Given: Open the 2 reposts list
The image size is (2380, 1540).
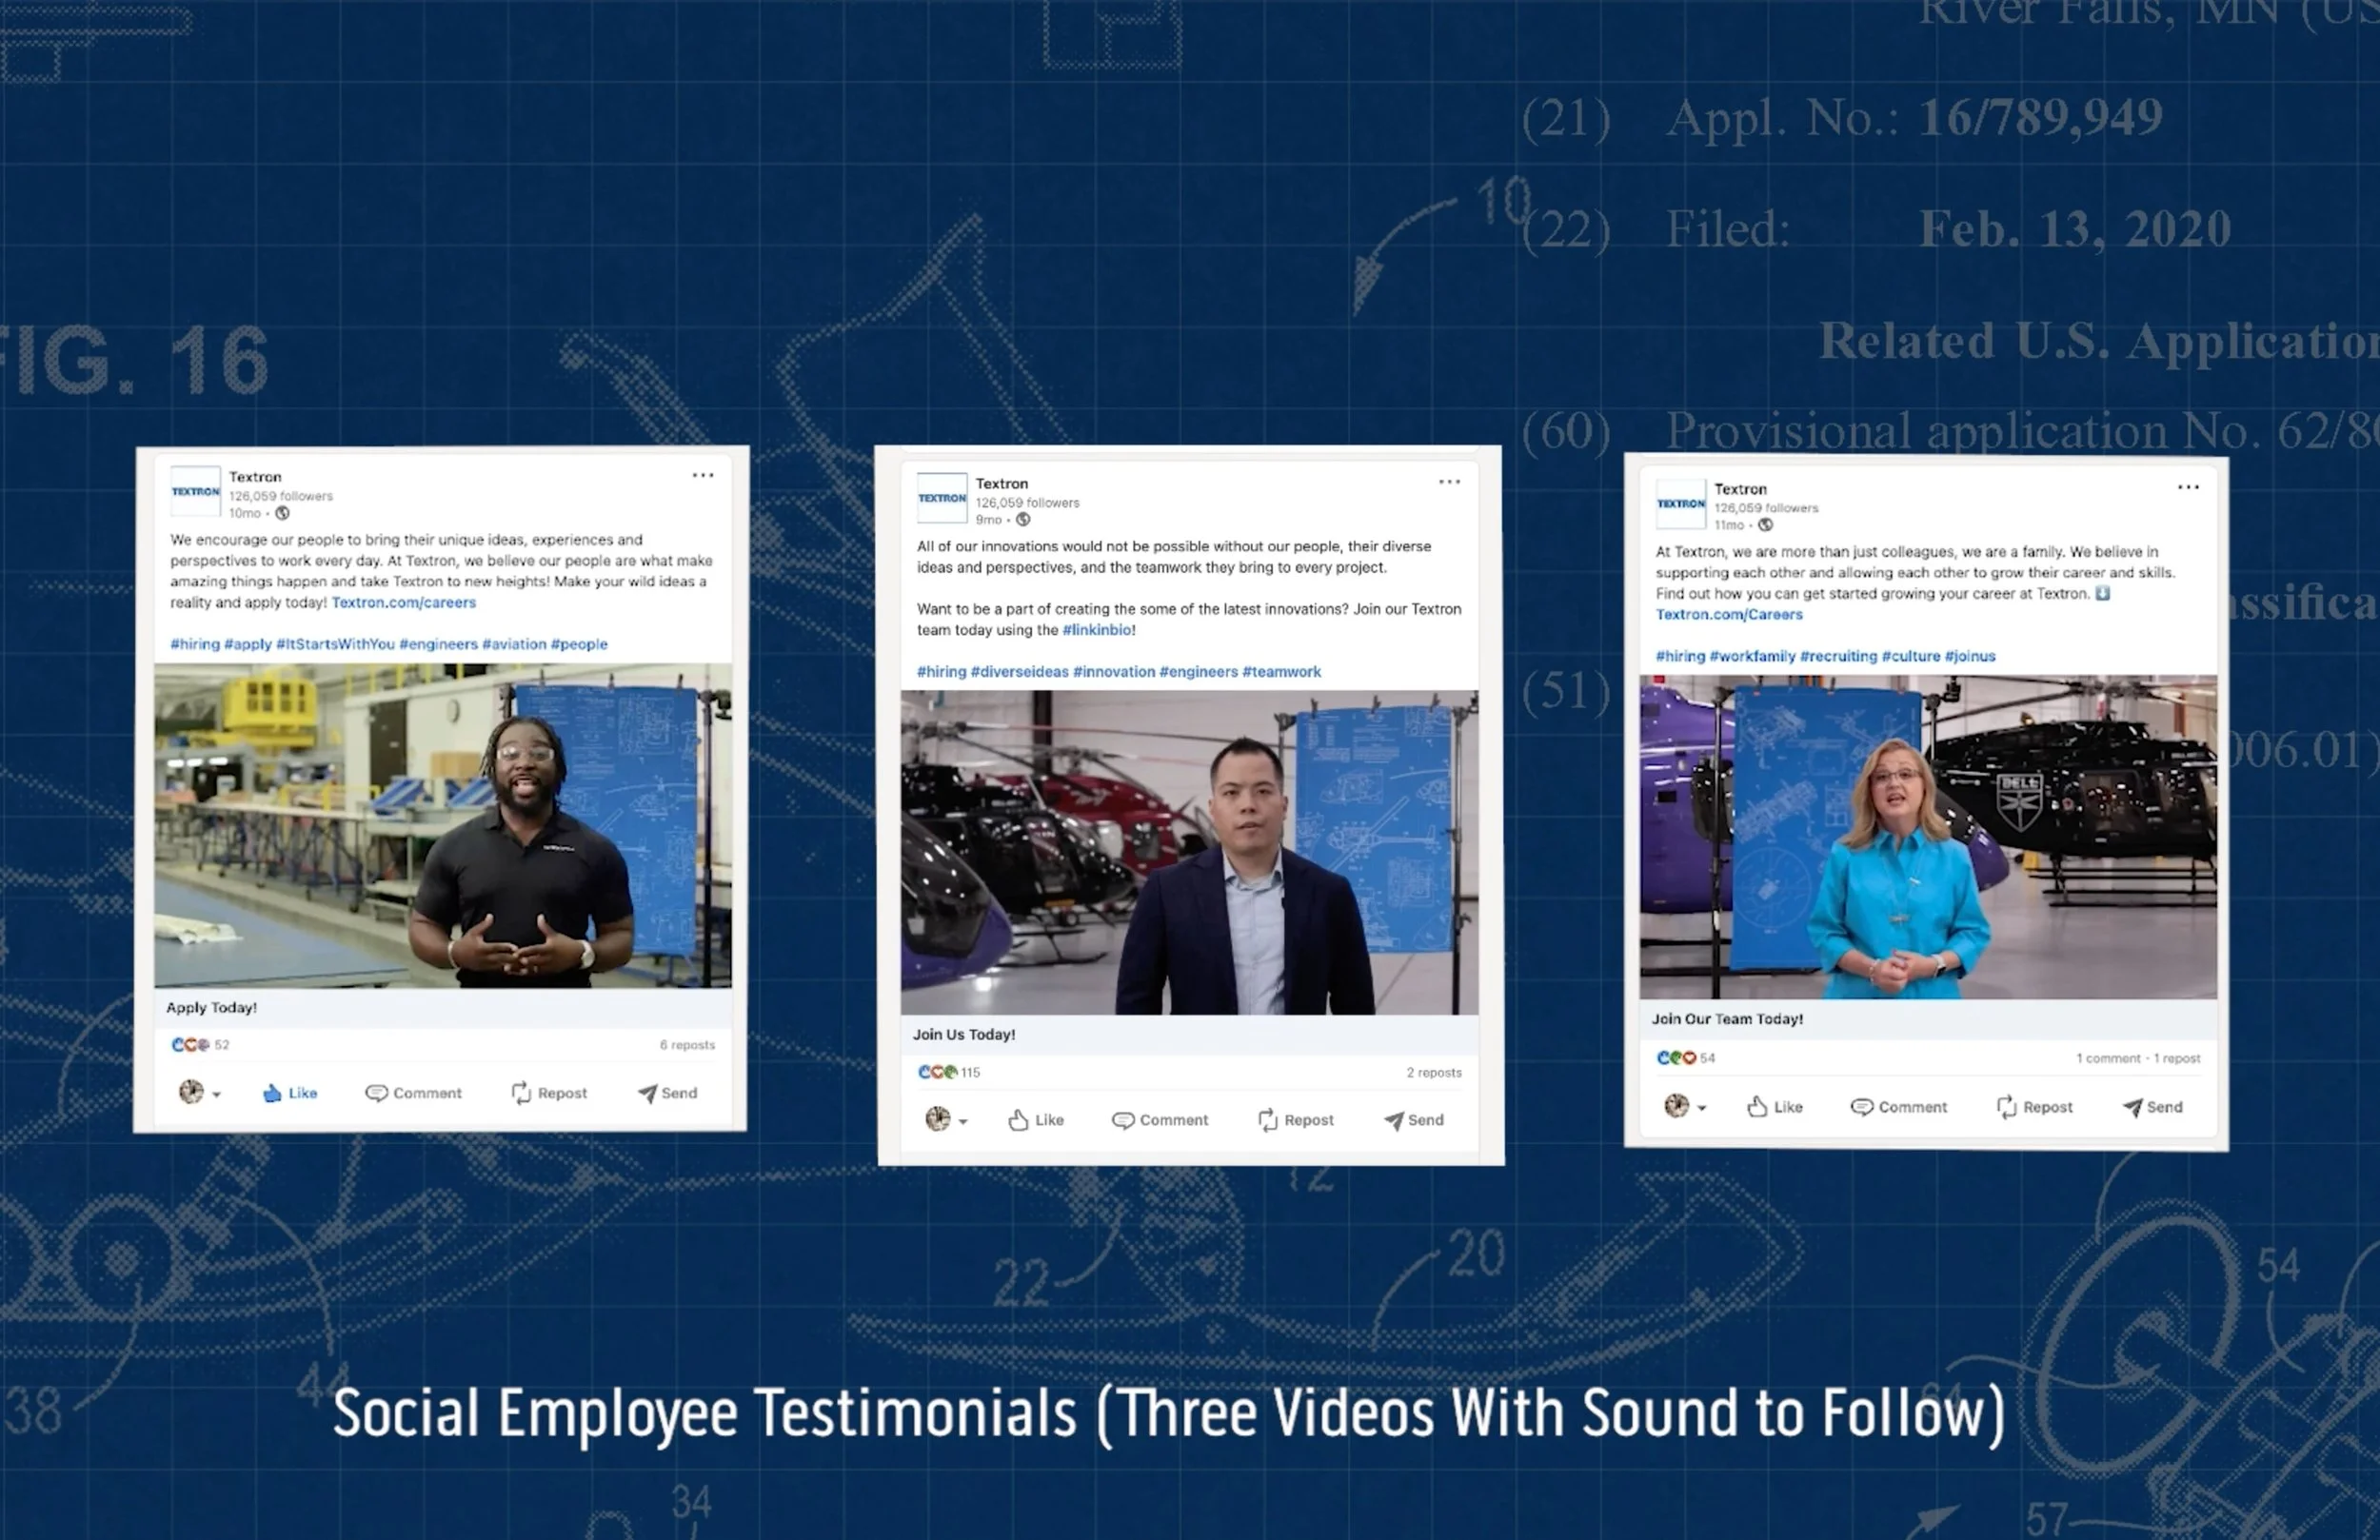Looking at the screenshot, I should (1434, 1072).
